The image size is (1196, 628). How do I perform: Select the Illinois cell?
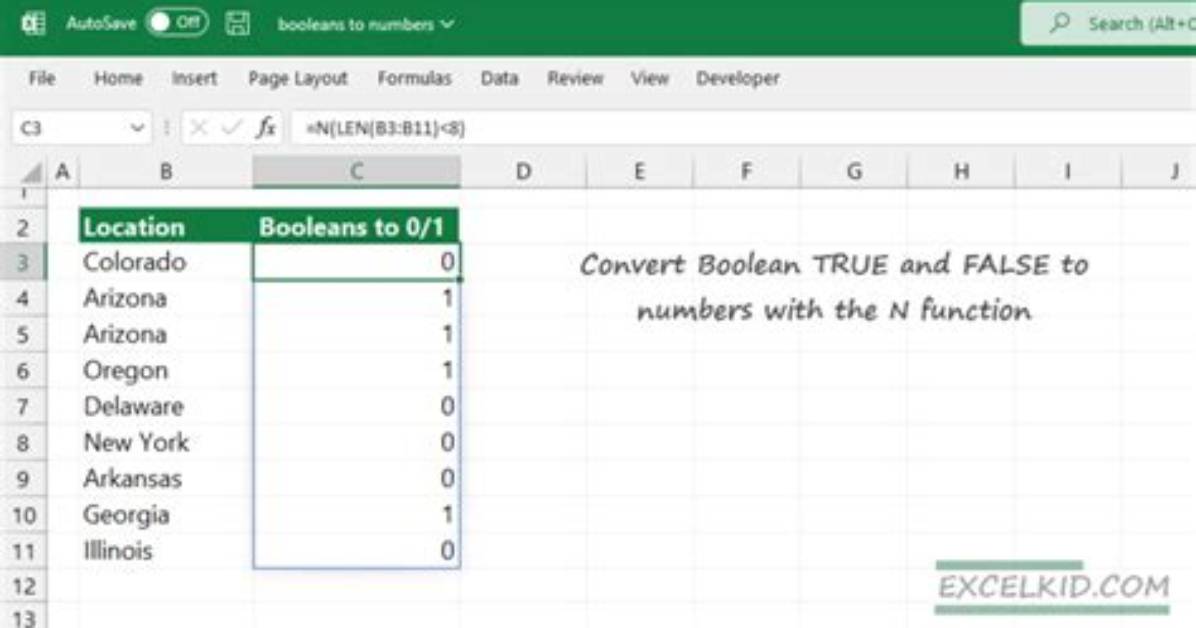point(166,551)
